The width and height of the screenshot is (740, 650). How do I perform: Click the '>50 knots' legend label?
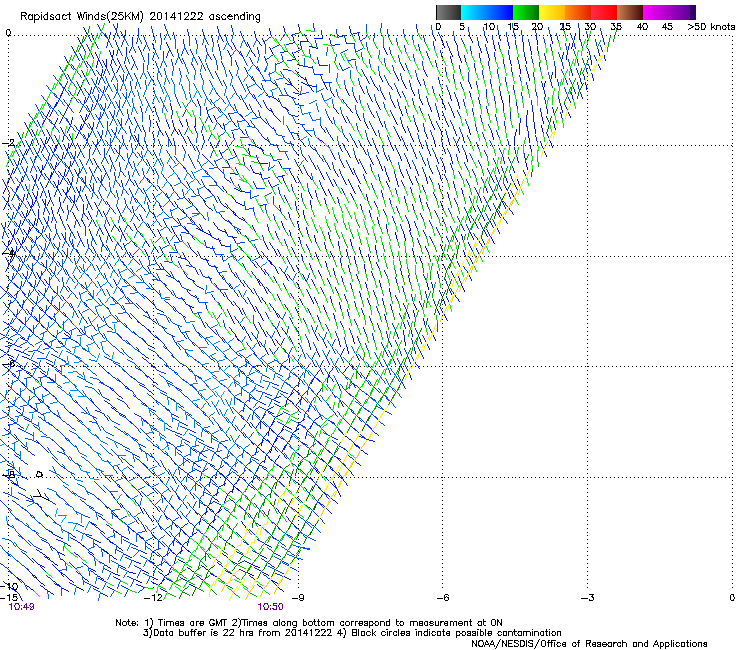[711, 26]
